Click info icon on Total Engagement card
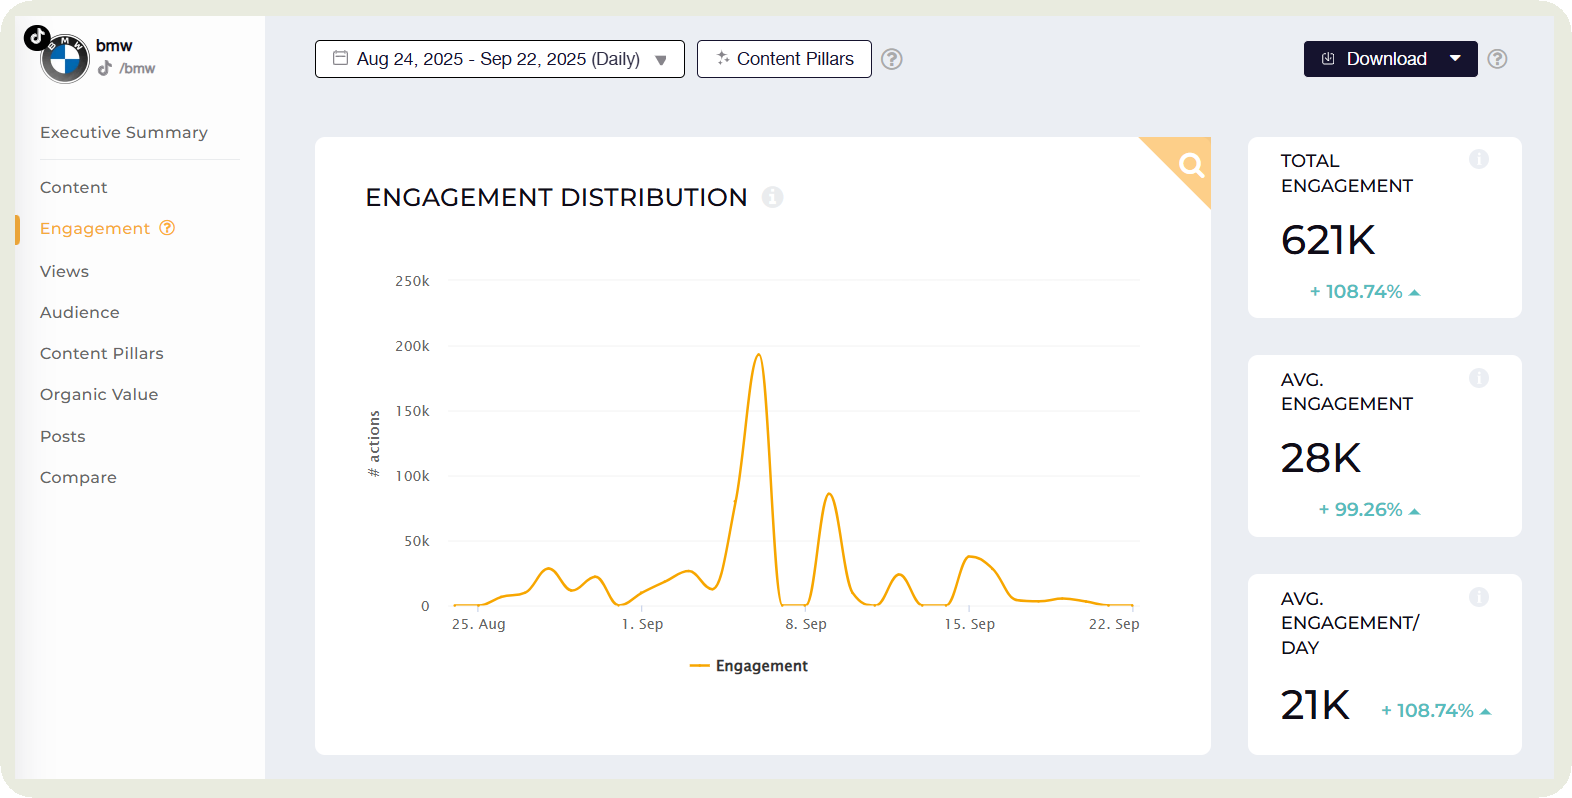This screenshot has width=1572, height=798. [x=1478, y=160]
